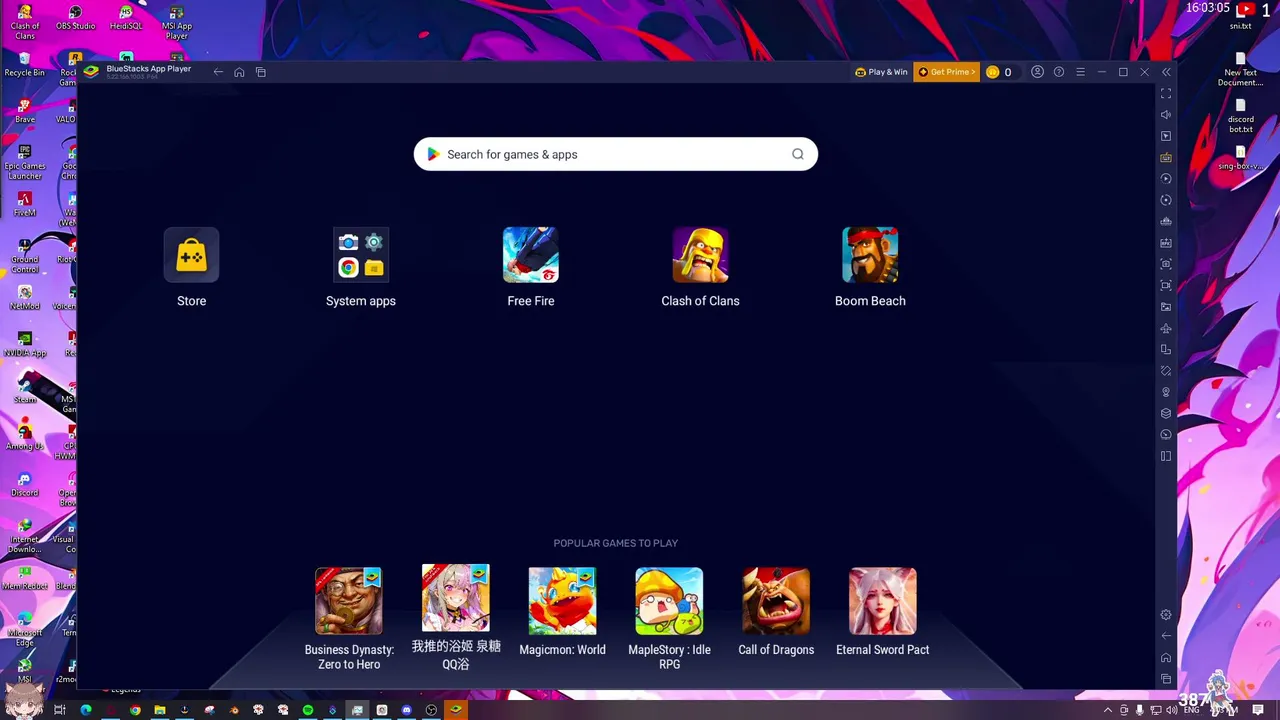
Task: Launch Clash of Clans in BlueStacks
Action: coord(700,256)
